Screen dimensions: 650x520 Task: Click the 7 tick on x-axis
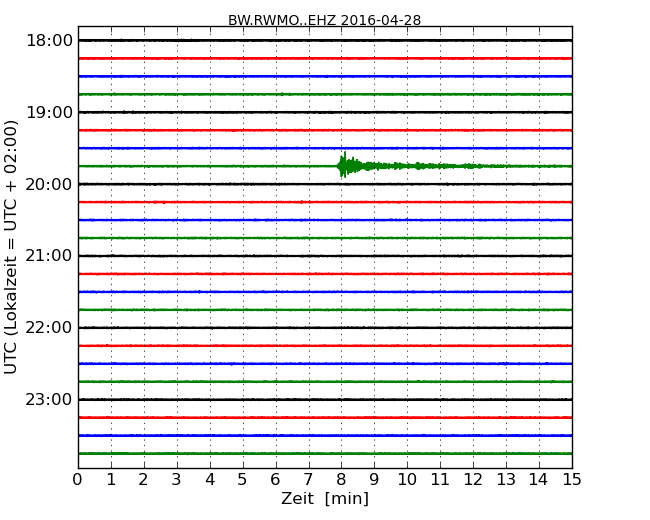[308, 479]
